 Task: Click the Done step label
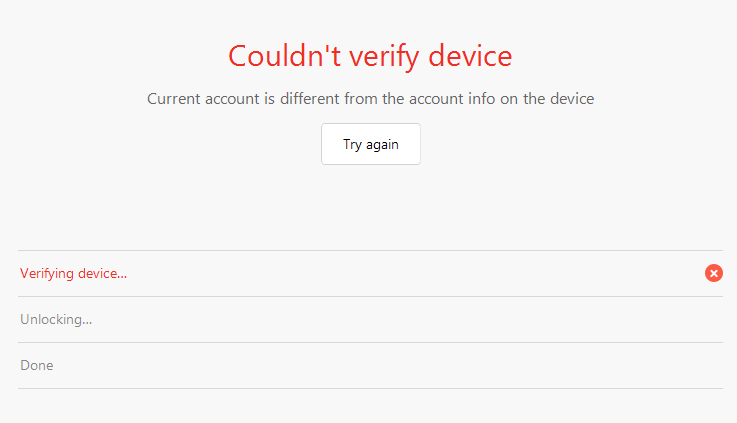[x=37, y=366]
